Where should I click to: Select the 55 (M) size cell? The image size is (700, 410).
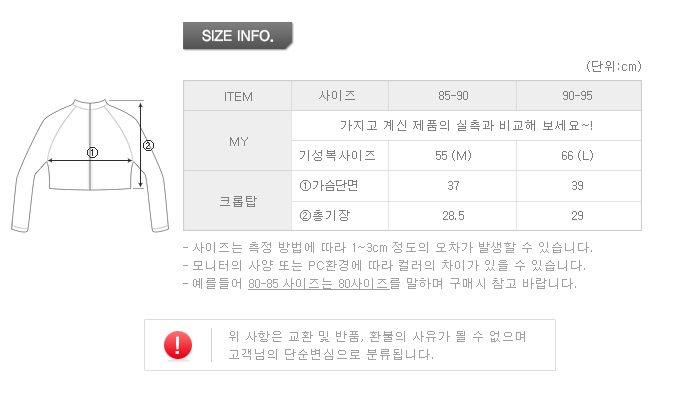tap(454, 156)
